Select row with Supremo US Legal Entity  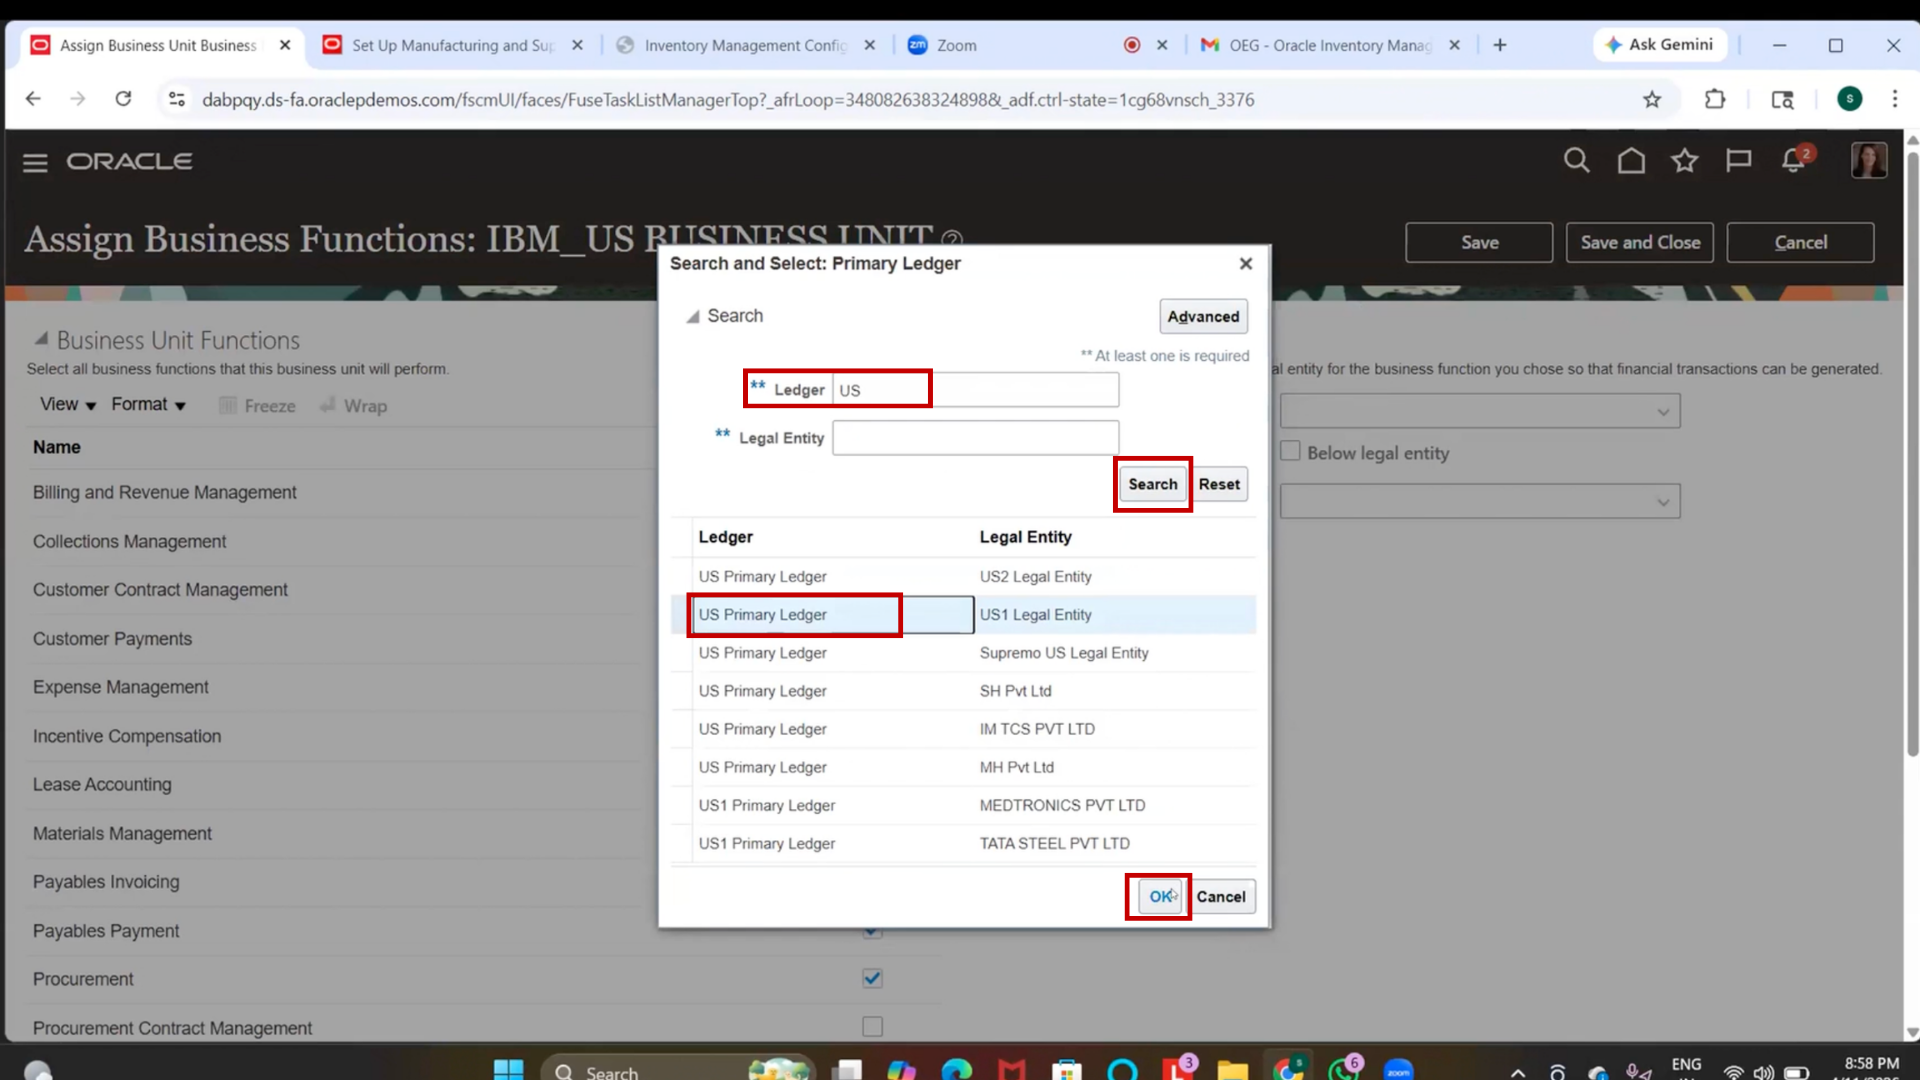(965, 653)
